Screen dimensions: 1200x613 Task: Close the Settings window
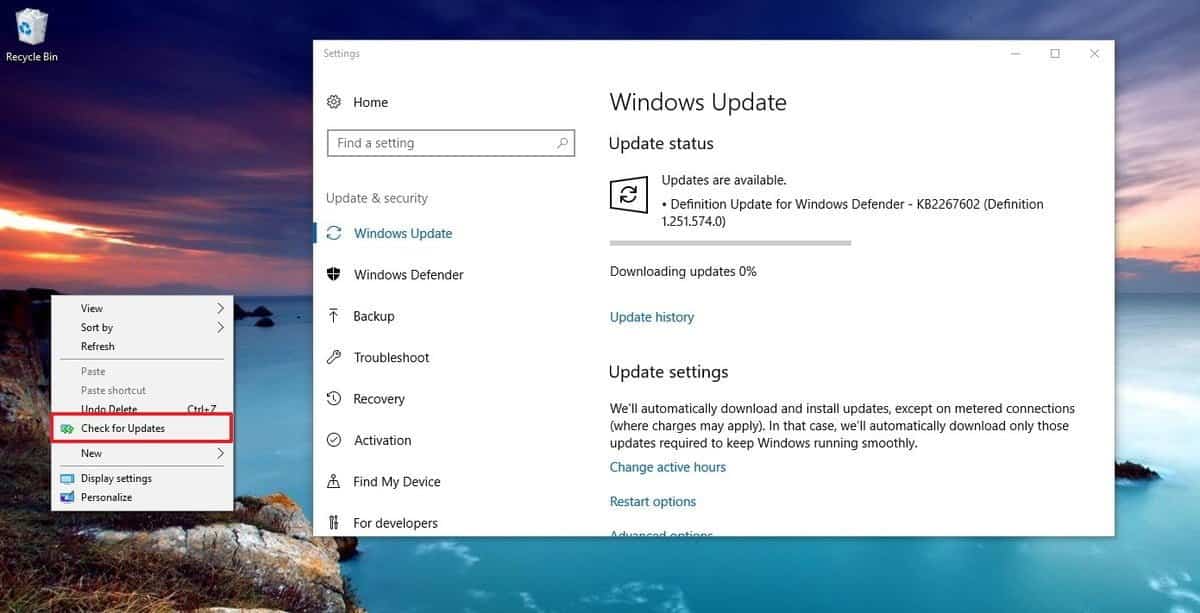coord(1095,54)
